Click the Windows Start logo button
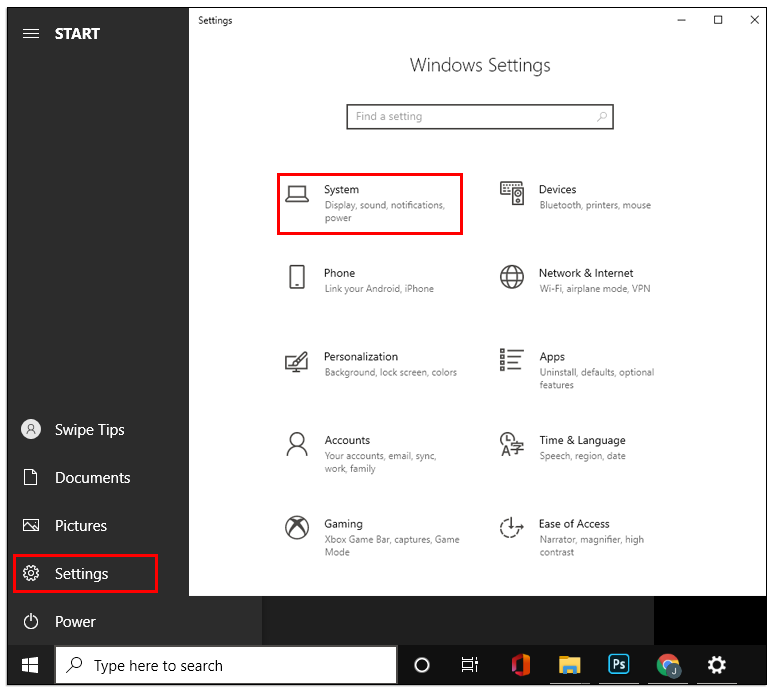 [30, 665]
